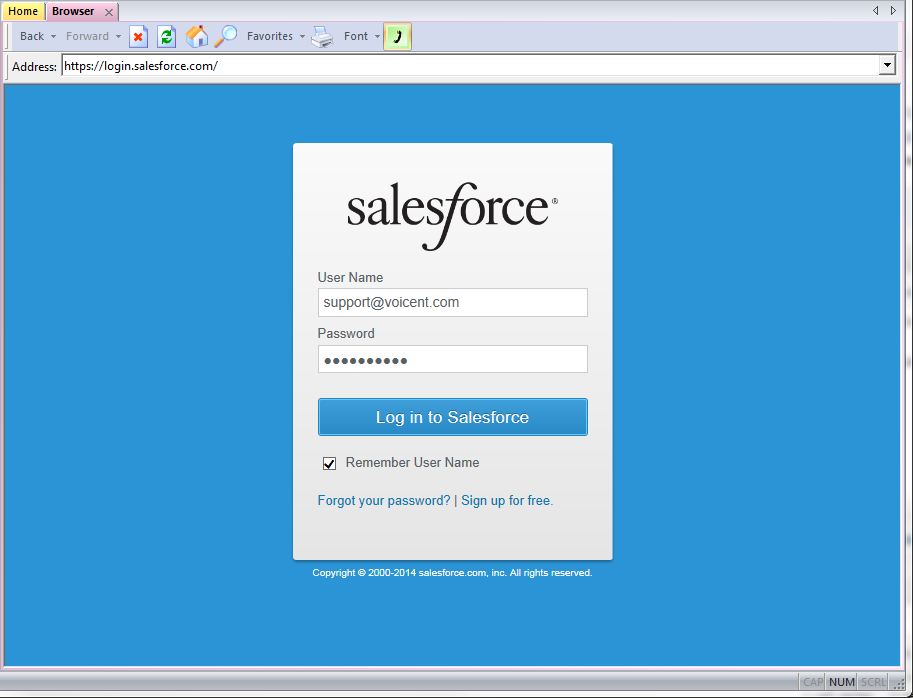
Task: Open the Favorites dropdown arrow
Action: click(302, 37)
